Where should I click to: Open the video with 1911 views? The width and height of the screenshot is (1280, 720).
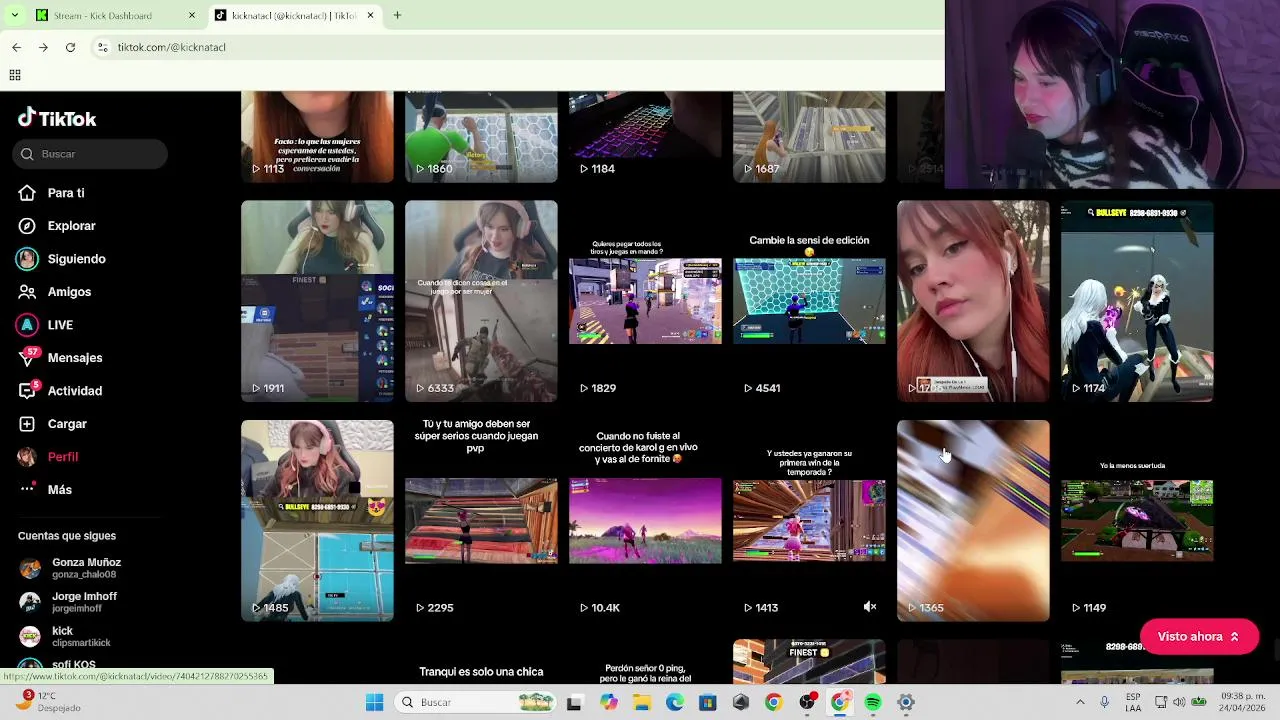click(317, 301)
